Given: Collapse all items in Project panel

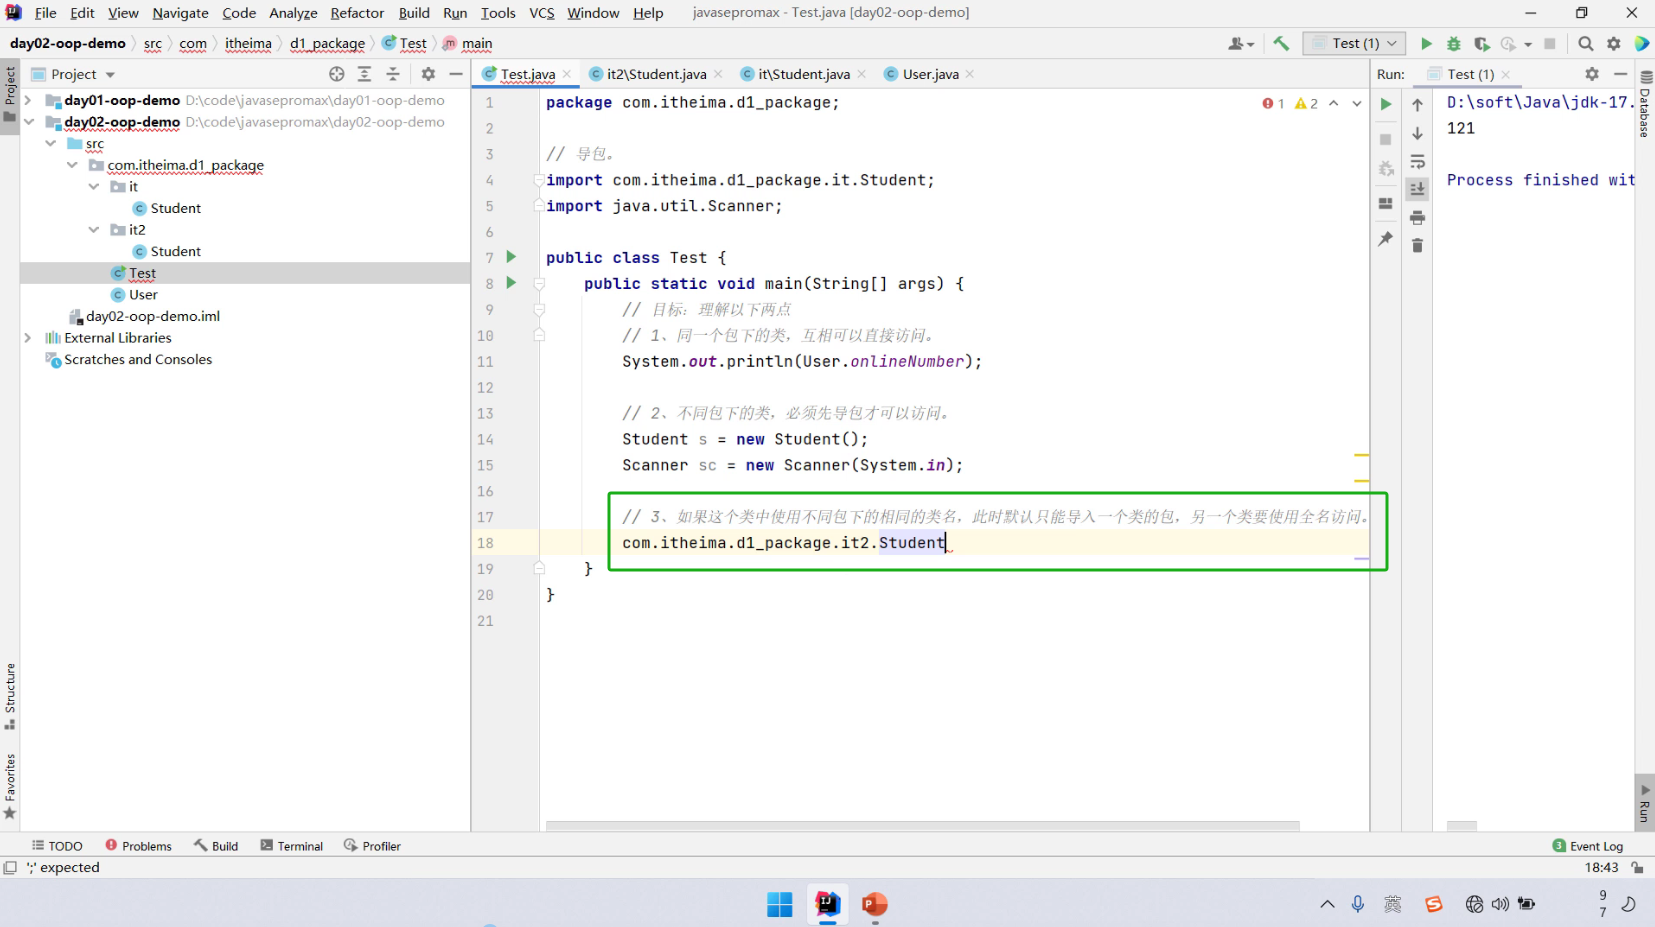Looking at the screenshot, I should point(393,74).
